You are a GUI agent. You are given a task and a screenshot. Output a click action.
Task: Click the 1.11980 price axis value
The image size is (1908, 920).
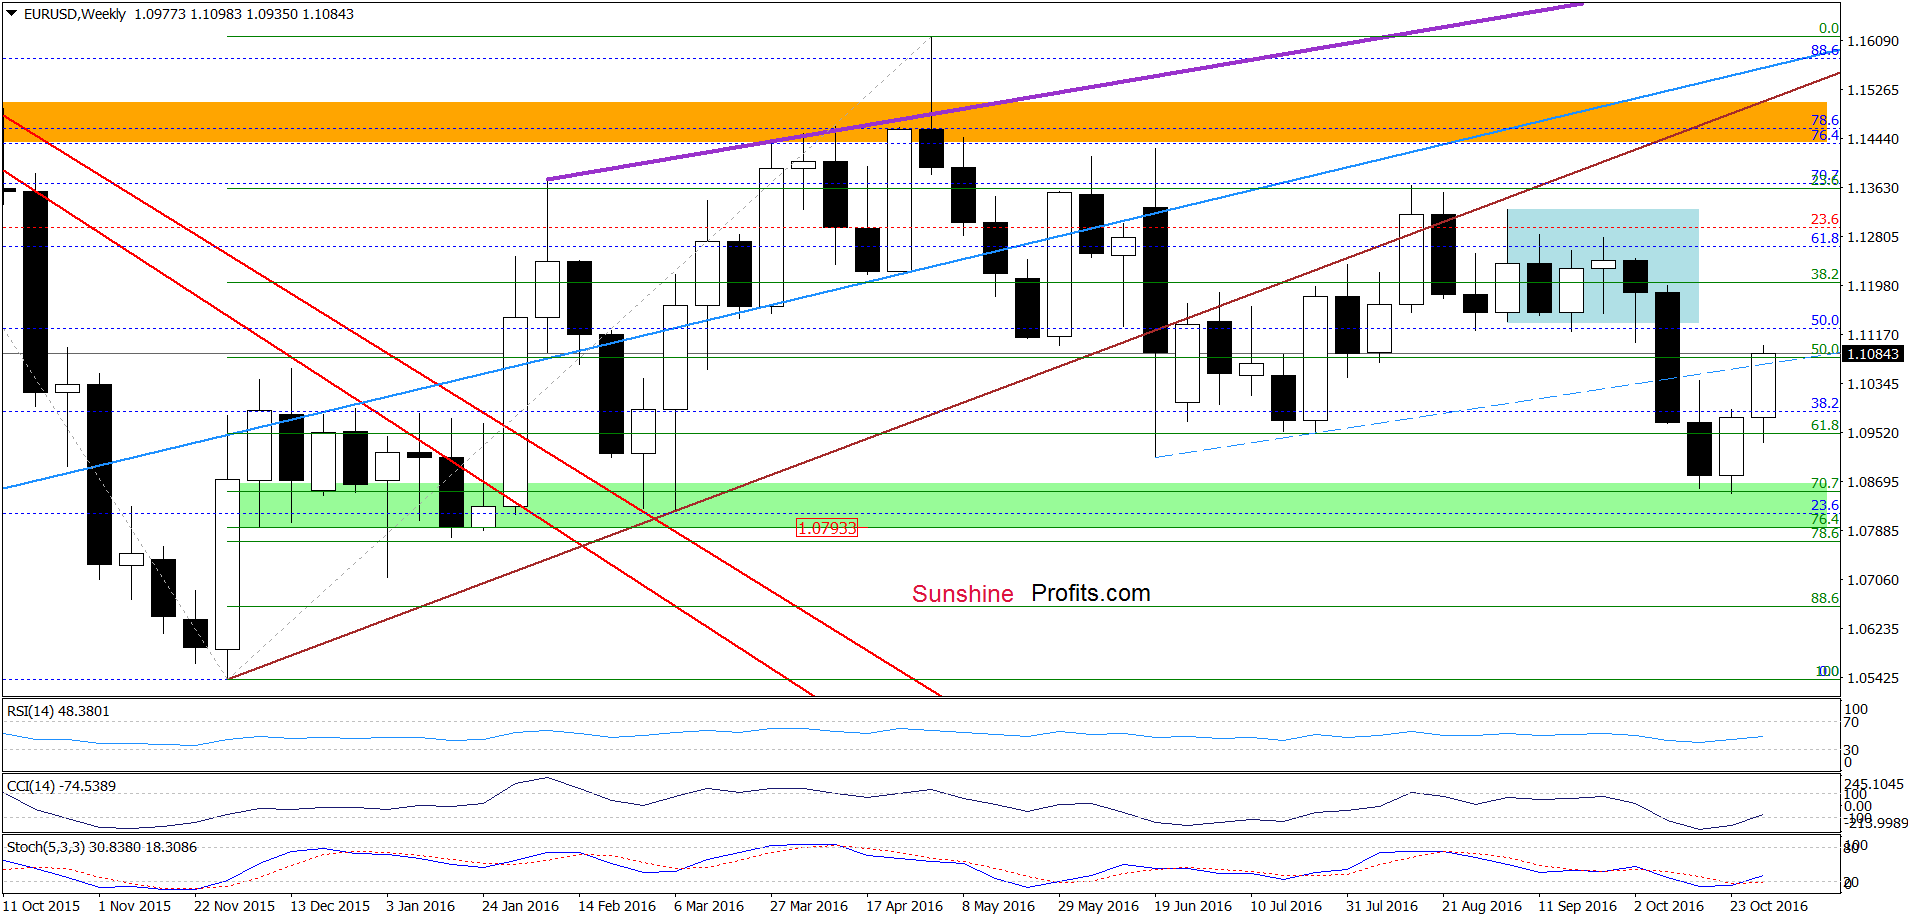1872,286
